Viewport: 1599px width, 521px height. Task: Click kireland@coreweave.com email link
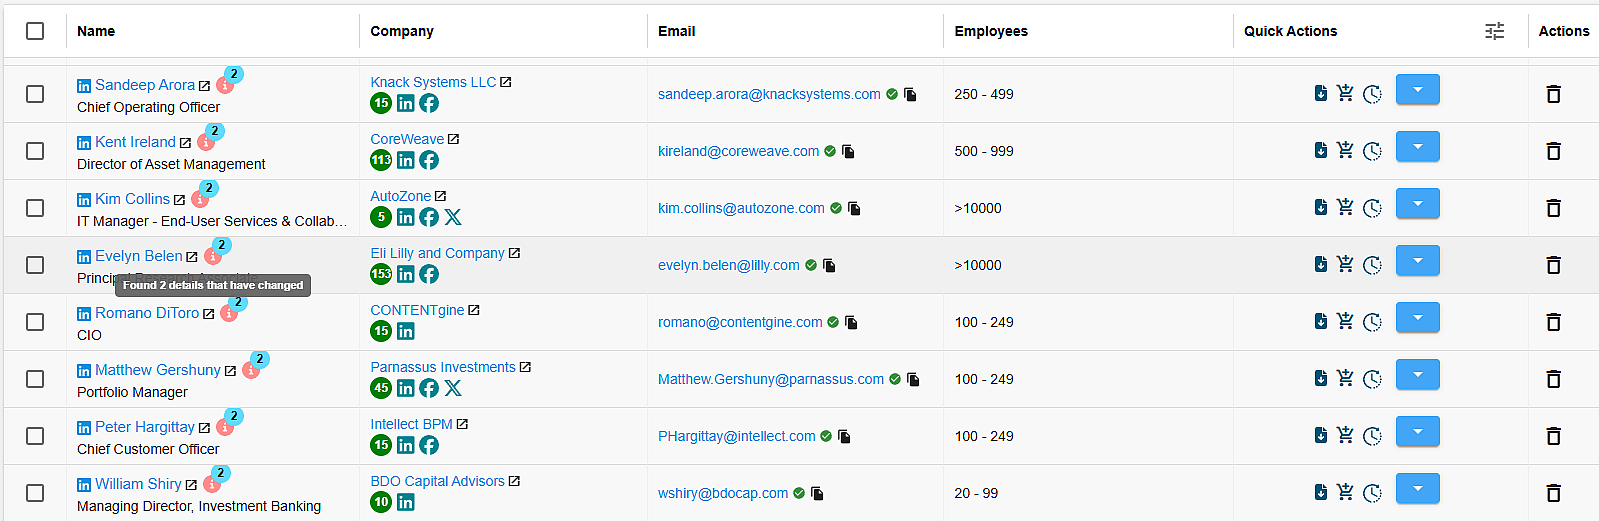[738, 151]
